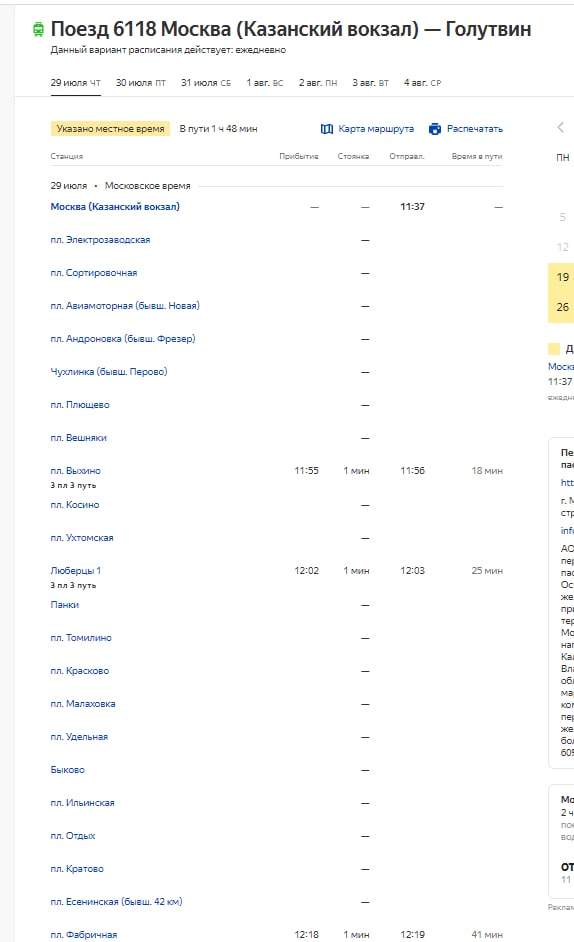574x942 pixels.
Task: Click arrival time 11:55 at Выхино
Action: click(307, 471)
